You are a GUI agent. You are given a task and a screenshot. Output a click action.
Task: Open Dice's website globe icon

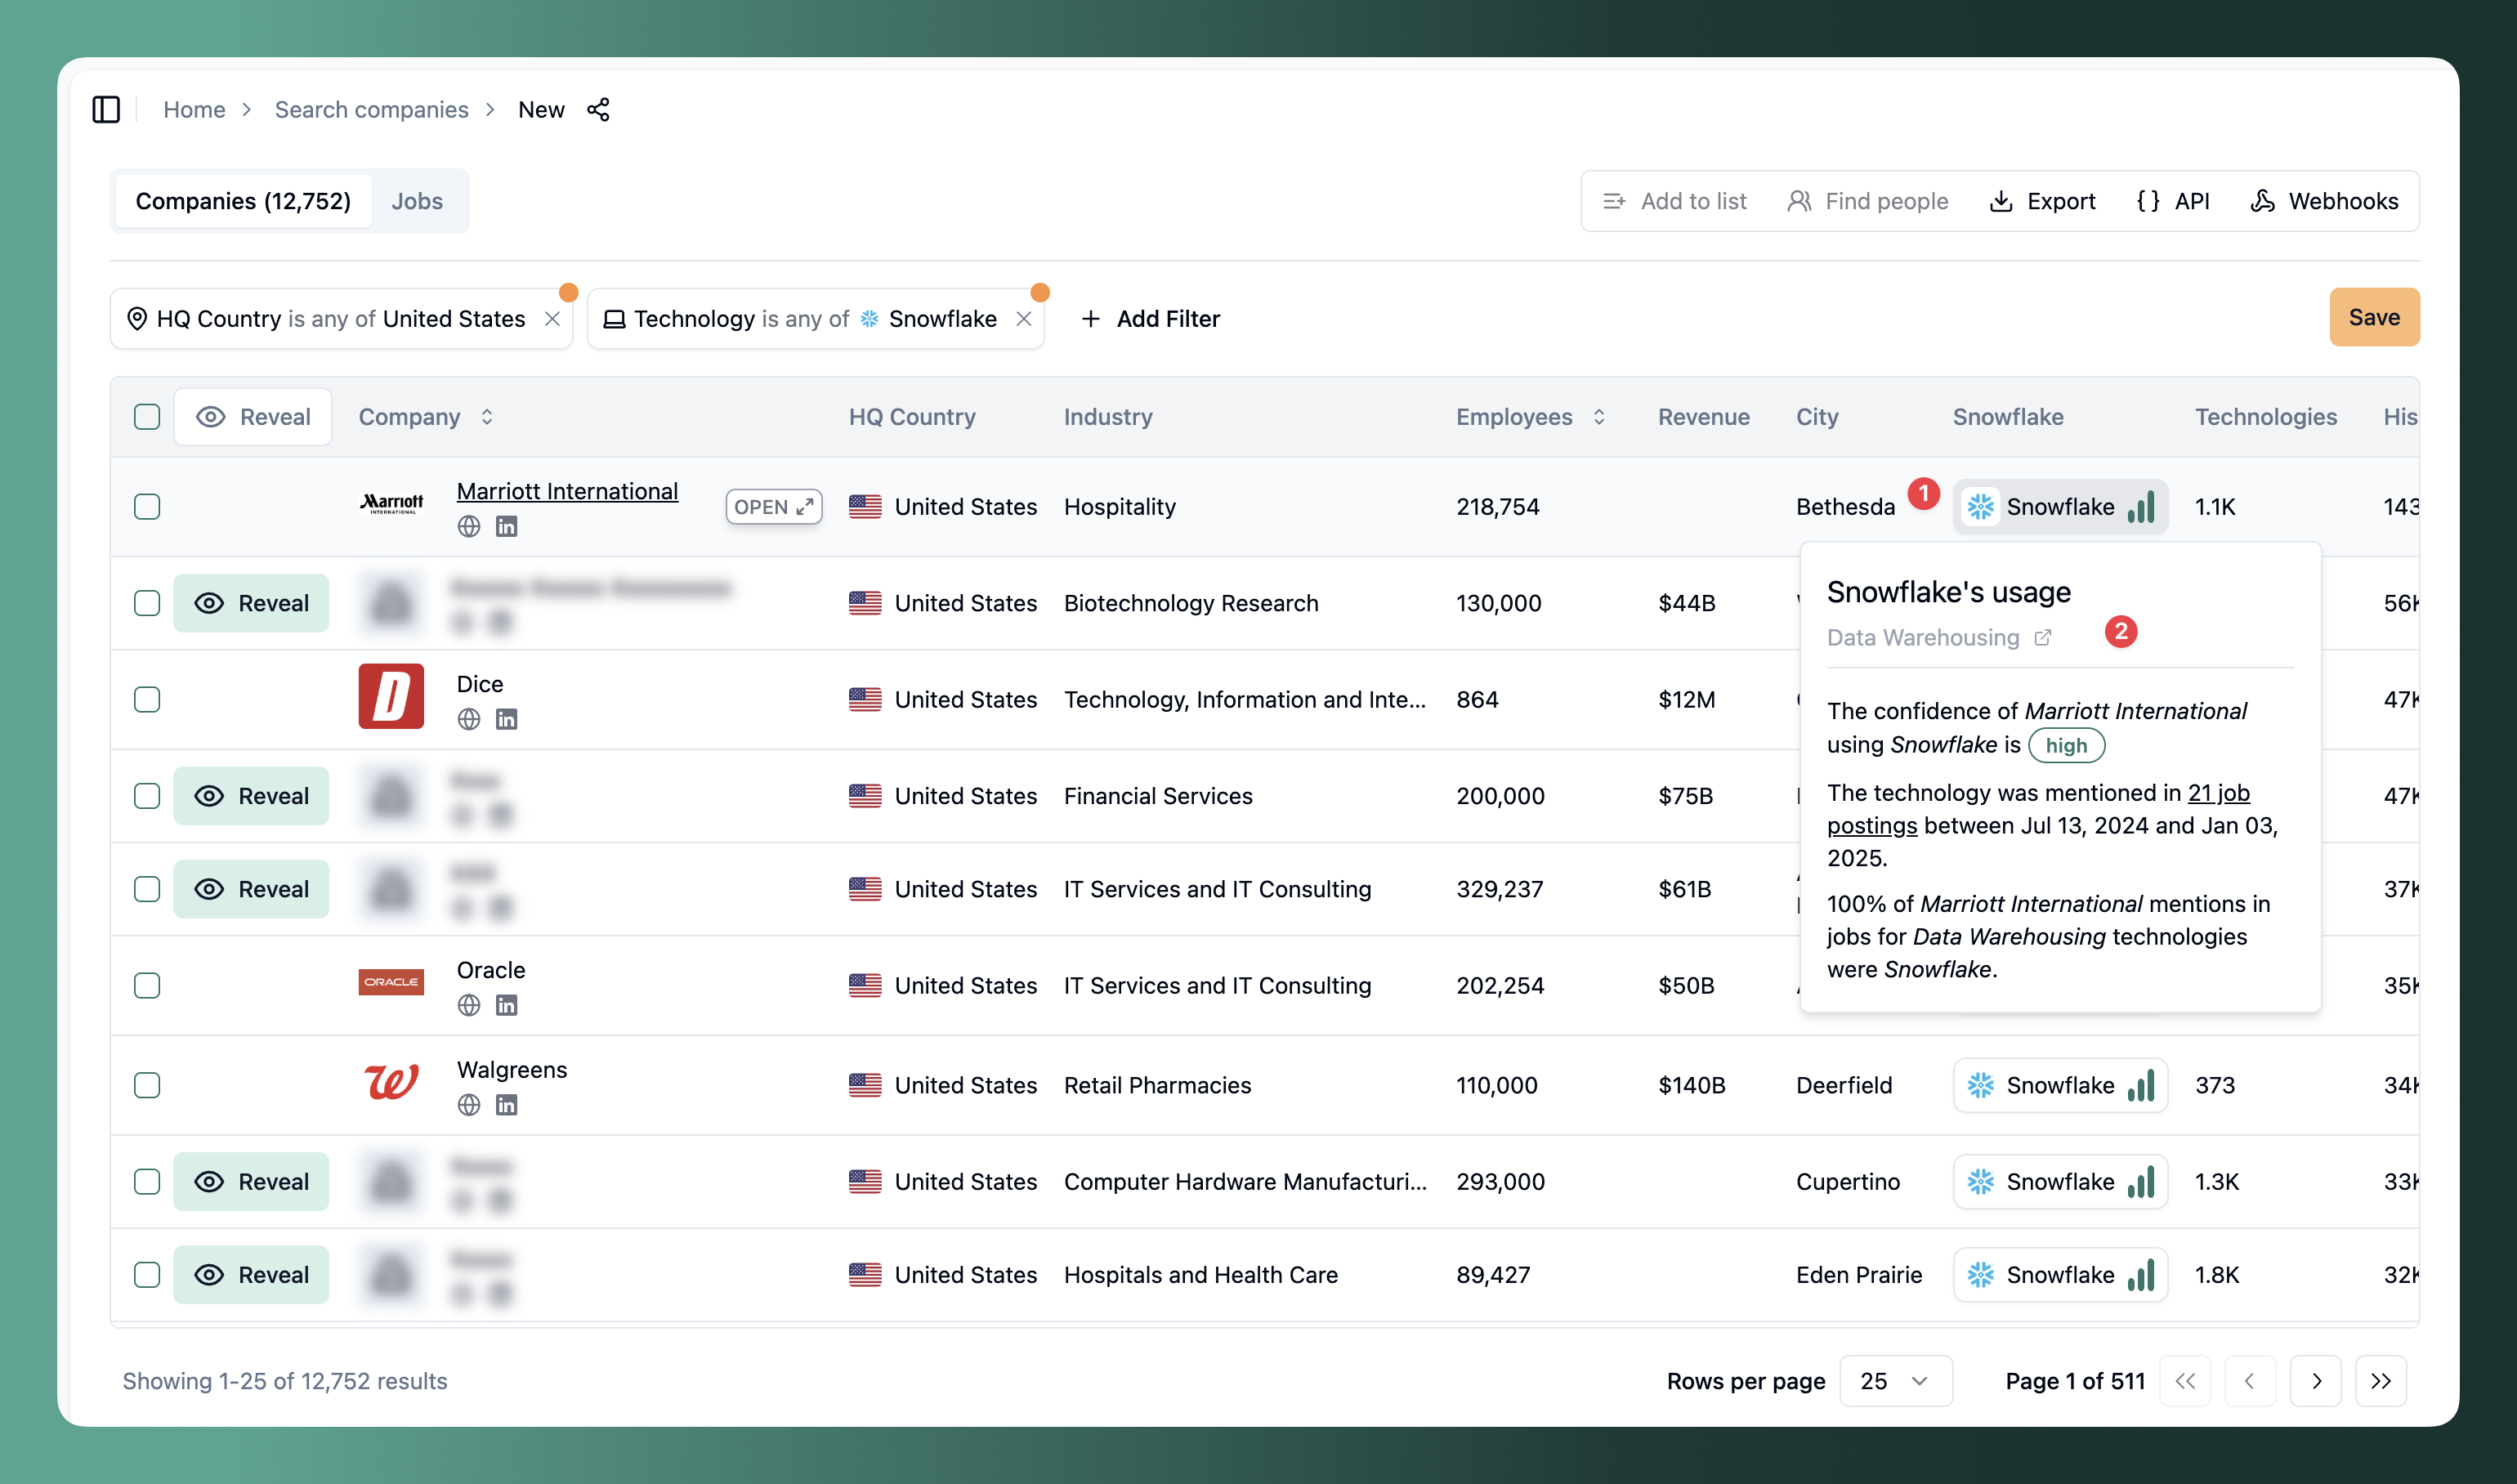click(468, 719)
